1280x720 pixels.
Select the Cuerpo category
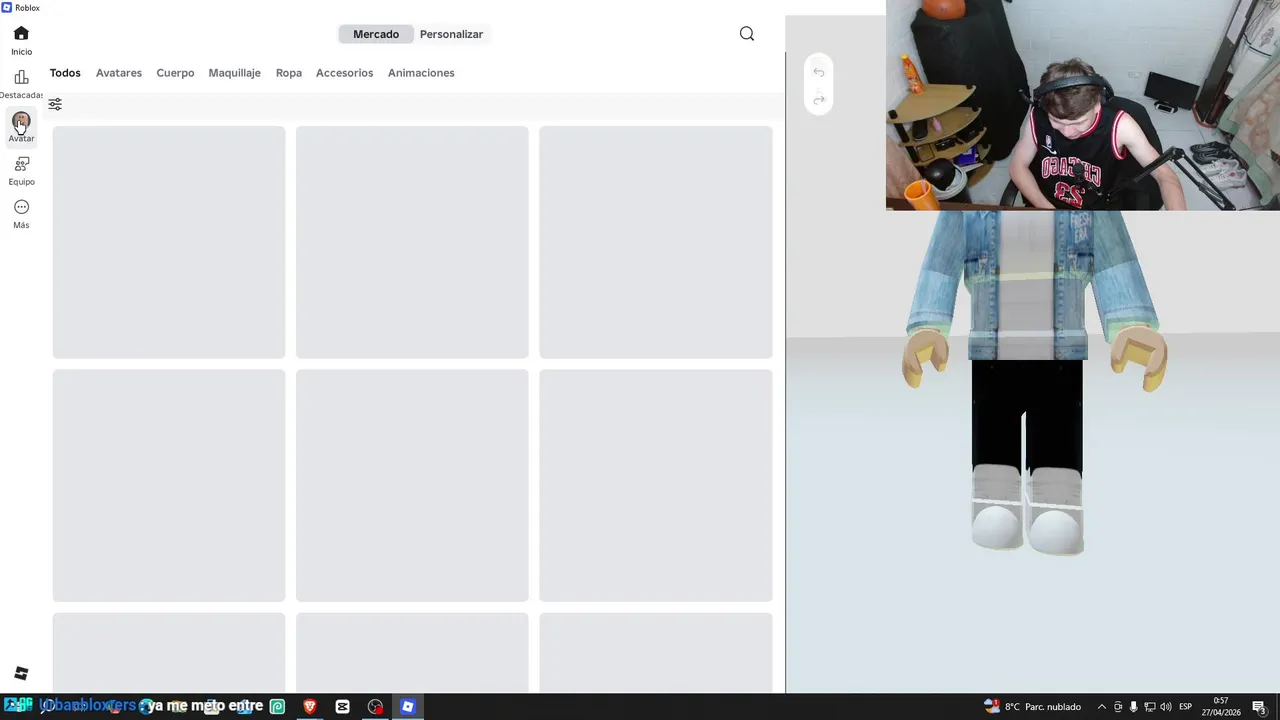coord(175,73)
